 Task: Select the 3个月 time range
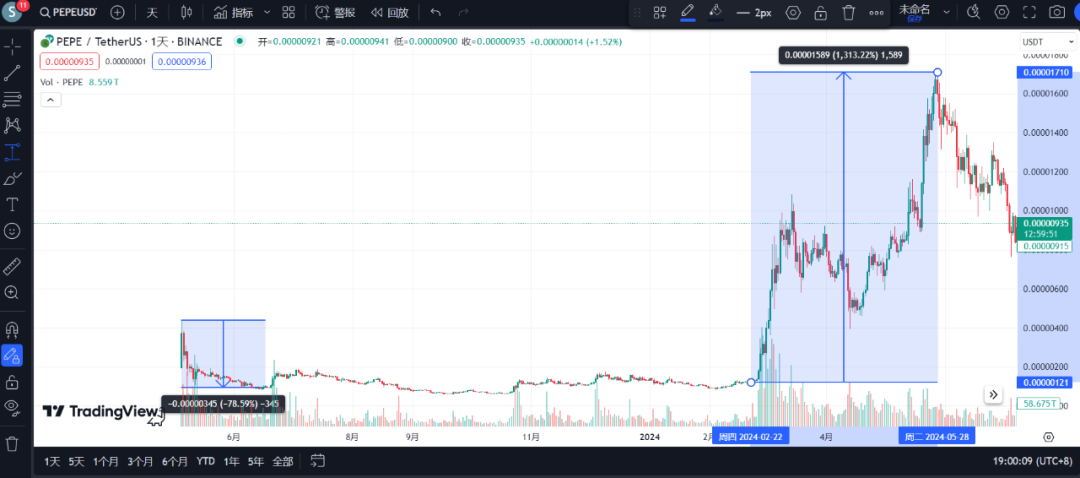pos(140,461)
